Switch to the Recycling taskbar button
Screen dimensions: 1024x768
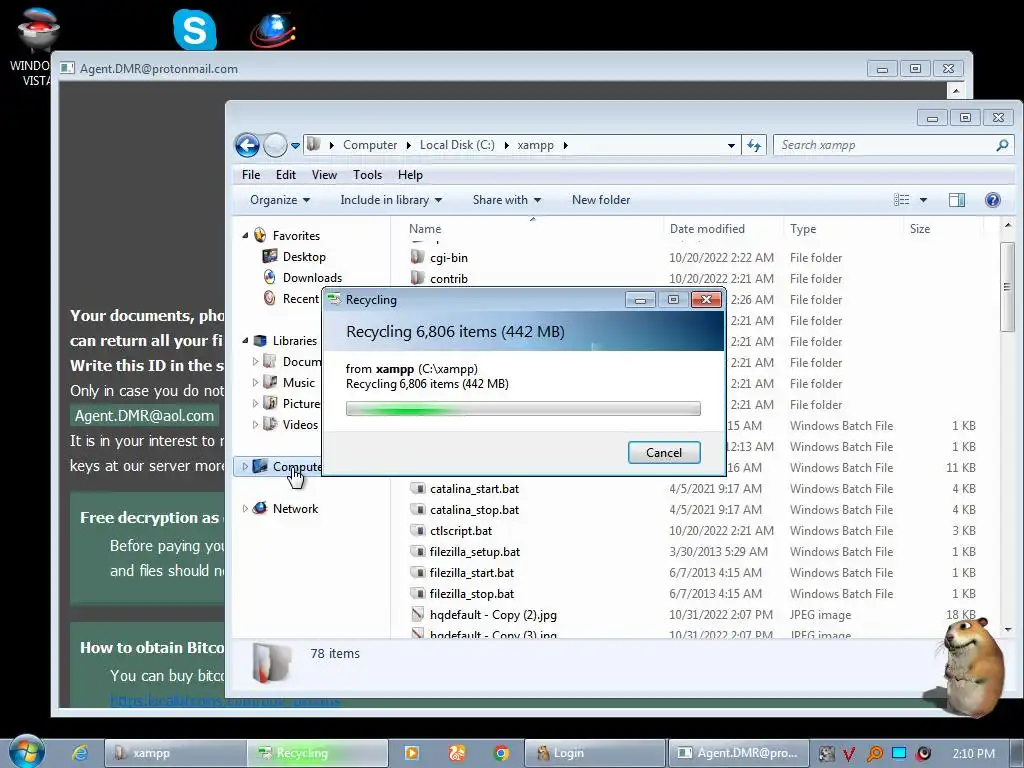click(x=317, y=753)
